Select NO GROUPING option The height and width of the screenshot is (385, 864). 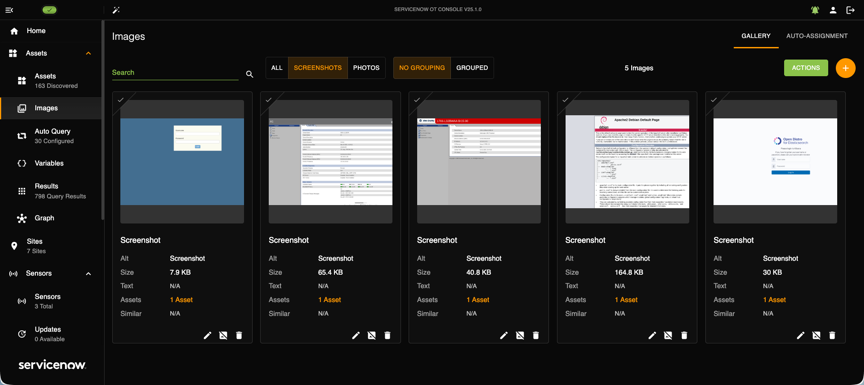coord(422,68)
